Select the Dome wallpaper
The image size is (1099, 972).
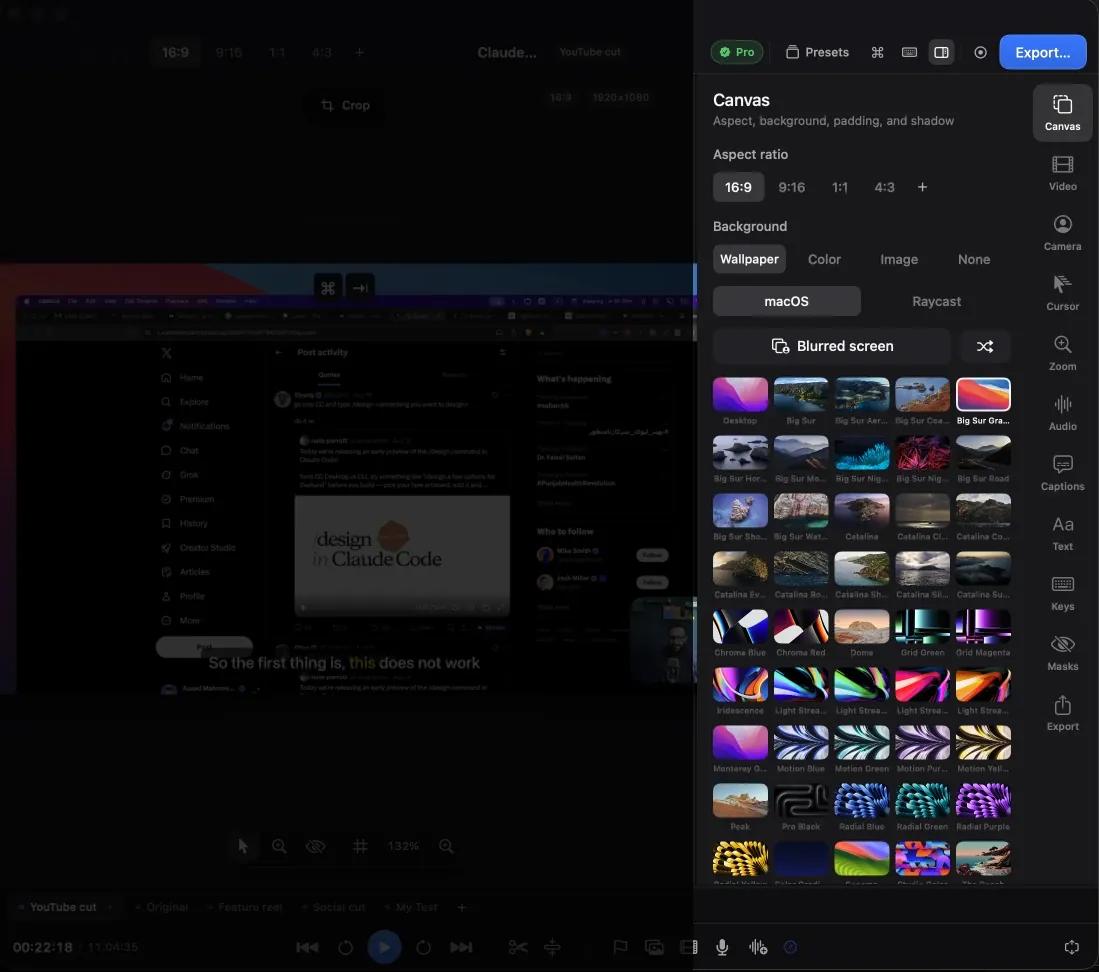pos(861,627)
